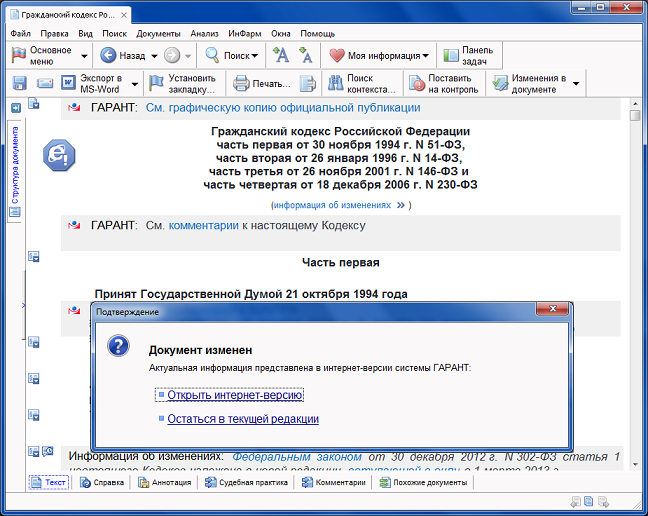Viewport: 648px width, 516px height.
Task: Expand the Основное меню dropdown
Action: pyautogui.click(x=84, y=56)
